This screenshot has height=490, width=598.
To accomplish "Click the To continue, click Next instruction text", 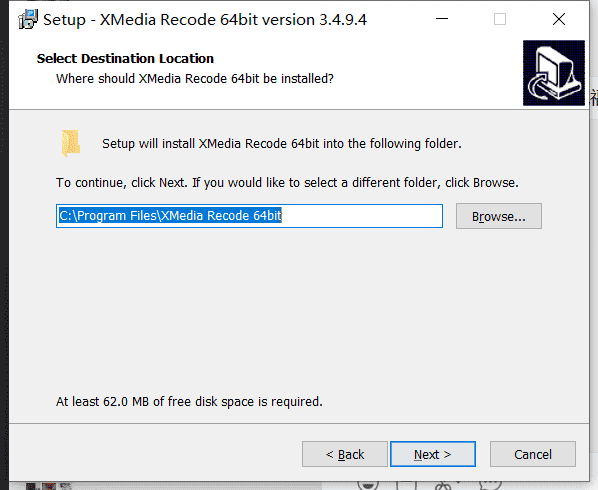I will coord(287,183).
